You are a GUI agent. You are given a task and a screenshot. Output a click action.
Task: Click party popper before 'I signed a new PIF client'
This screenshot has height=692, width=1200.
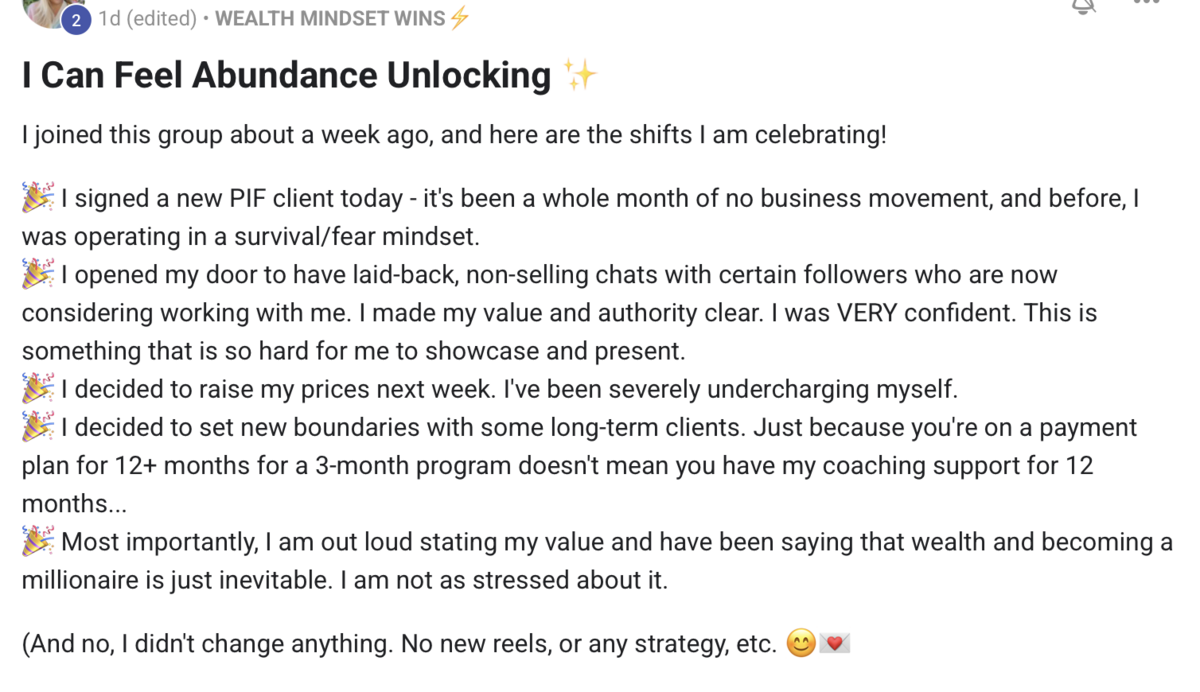click(38, 198)
